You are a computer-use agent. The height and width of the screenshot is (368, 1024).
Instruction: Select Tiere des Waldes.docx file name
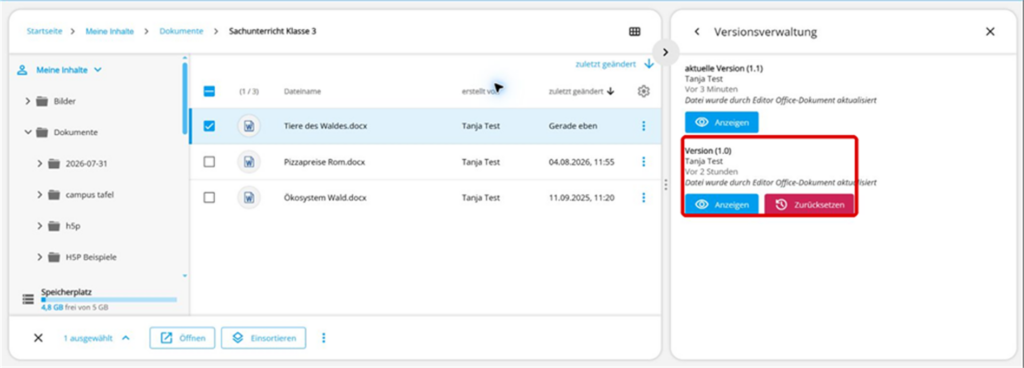325,126
